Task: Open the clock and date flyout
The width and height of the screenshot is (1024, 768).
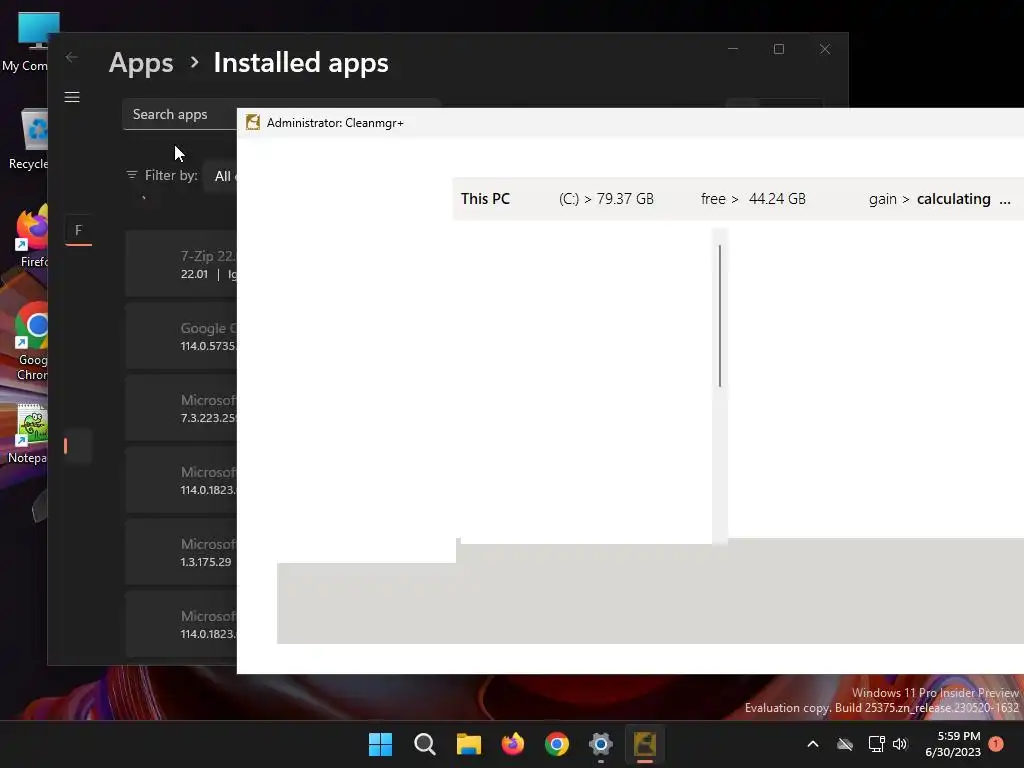Action: click(x=953, y=744)
